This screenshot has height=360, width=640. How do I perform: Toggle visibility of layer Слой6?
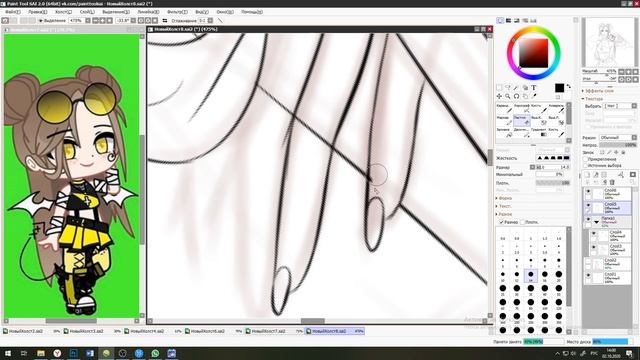click(x=588, y=191)
